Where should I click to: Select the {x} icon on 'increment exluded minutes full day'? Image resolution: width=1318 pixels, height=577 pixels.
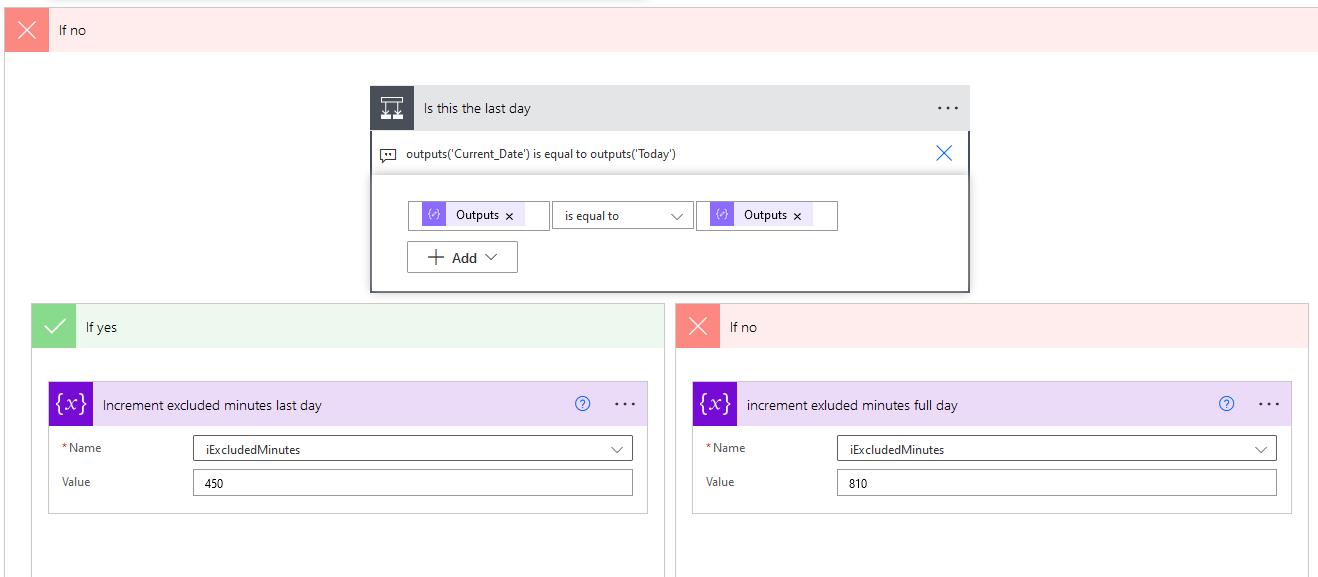click(x=714, y=403)
